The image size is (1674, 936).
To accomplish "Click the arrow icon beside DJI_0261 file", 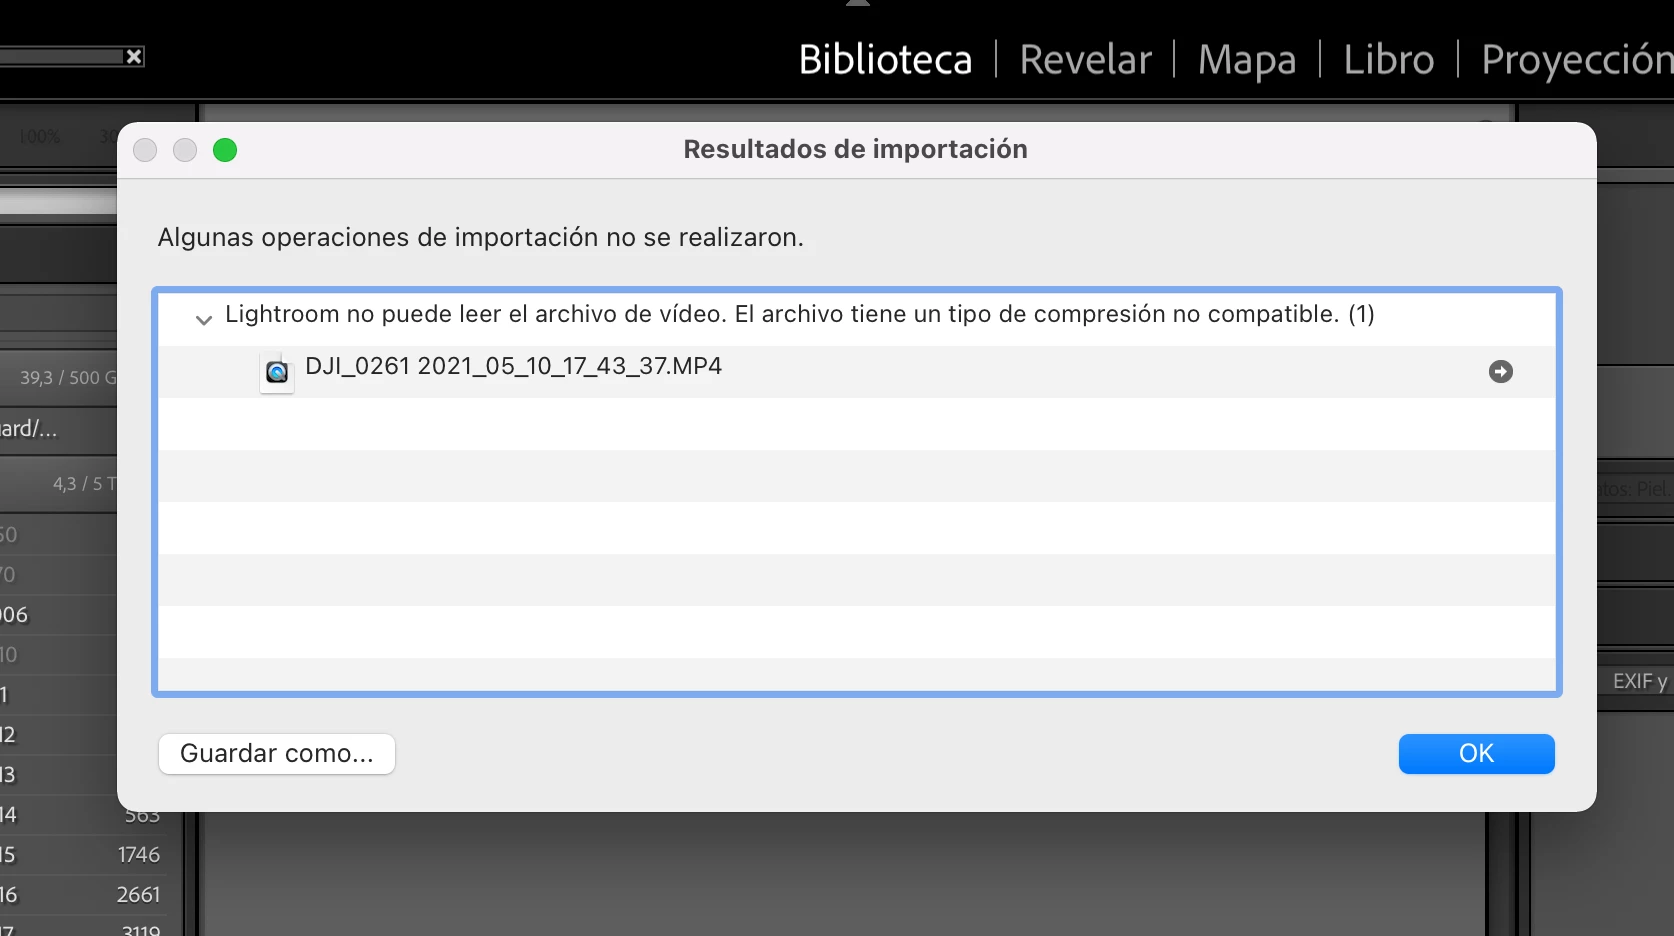I will pos(1500,371).
